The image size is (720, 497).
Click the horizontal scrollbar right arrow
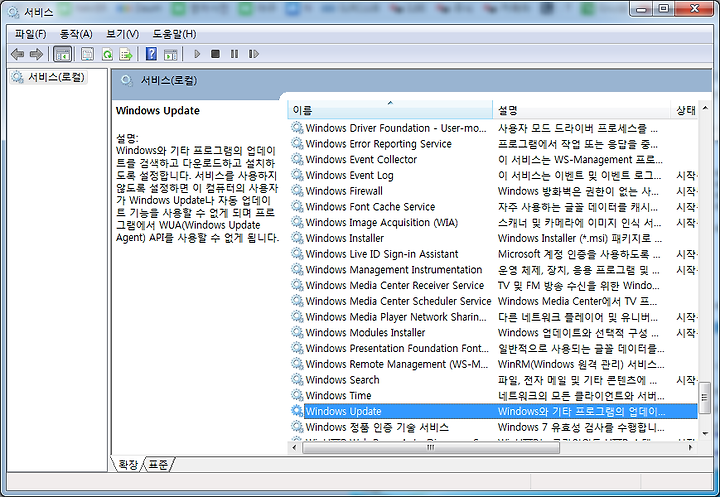691,447
